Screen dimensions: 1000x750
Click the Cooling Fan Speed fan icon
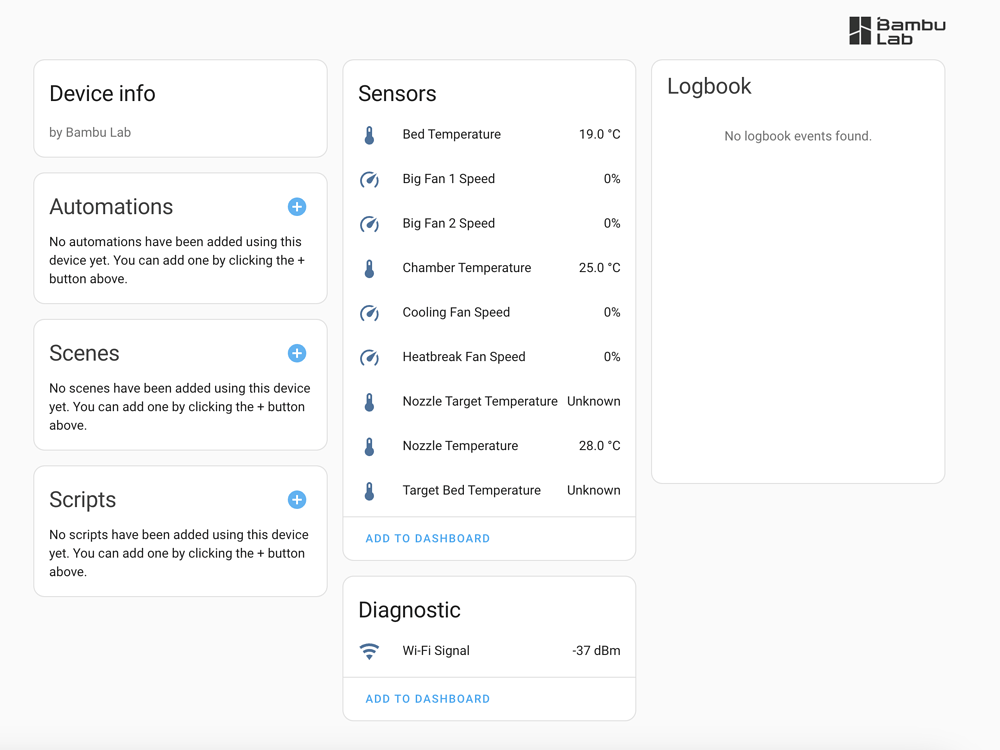[x=370, y=312]
